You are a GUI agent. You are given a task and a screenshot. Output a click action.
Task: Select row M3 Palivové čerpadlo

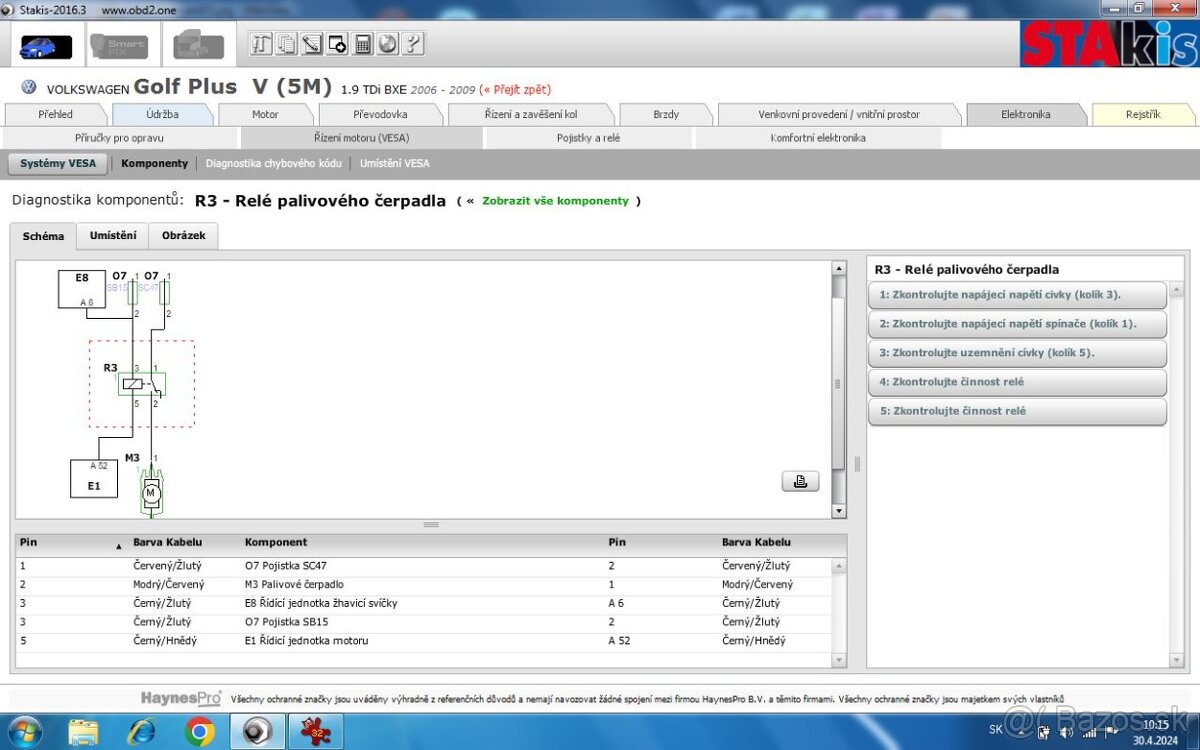click(423, 584)
